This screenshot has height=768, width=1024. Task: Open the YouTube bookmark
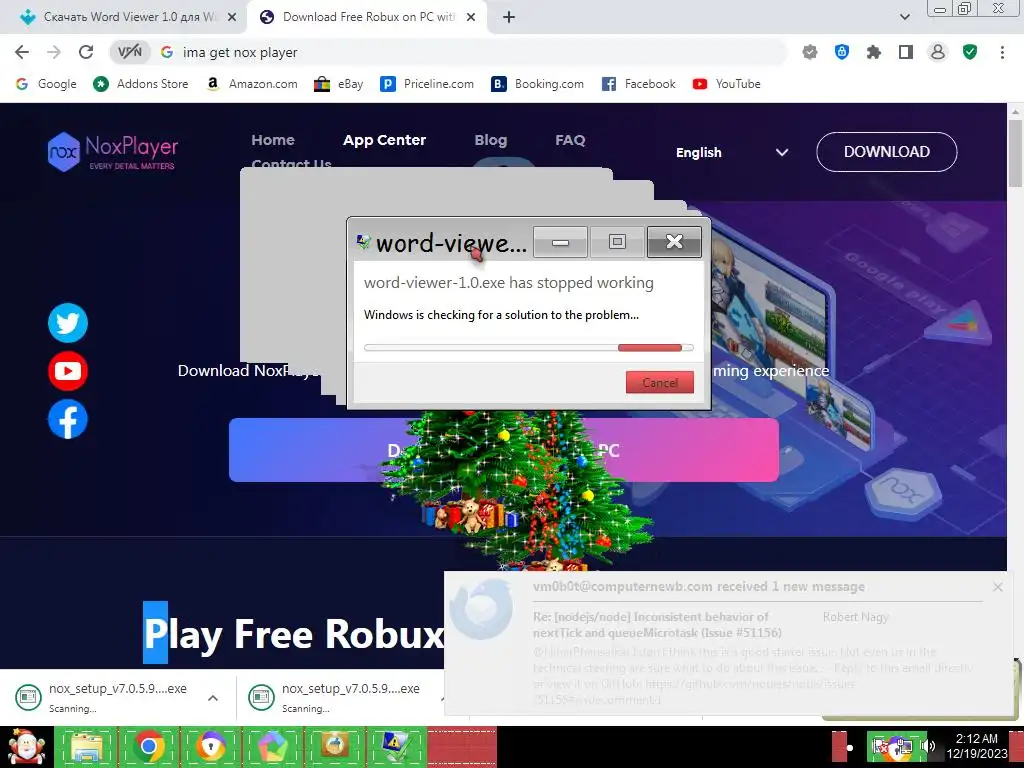727,84
